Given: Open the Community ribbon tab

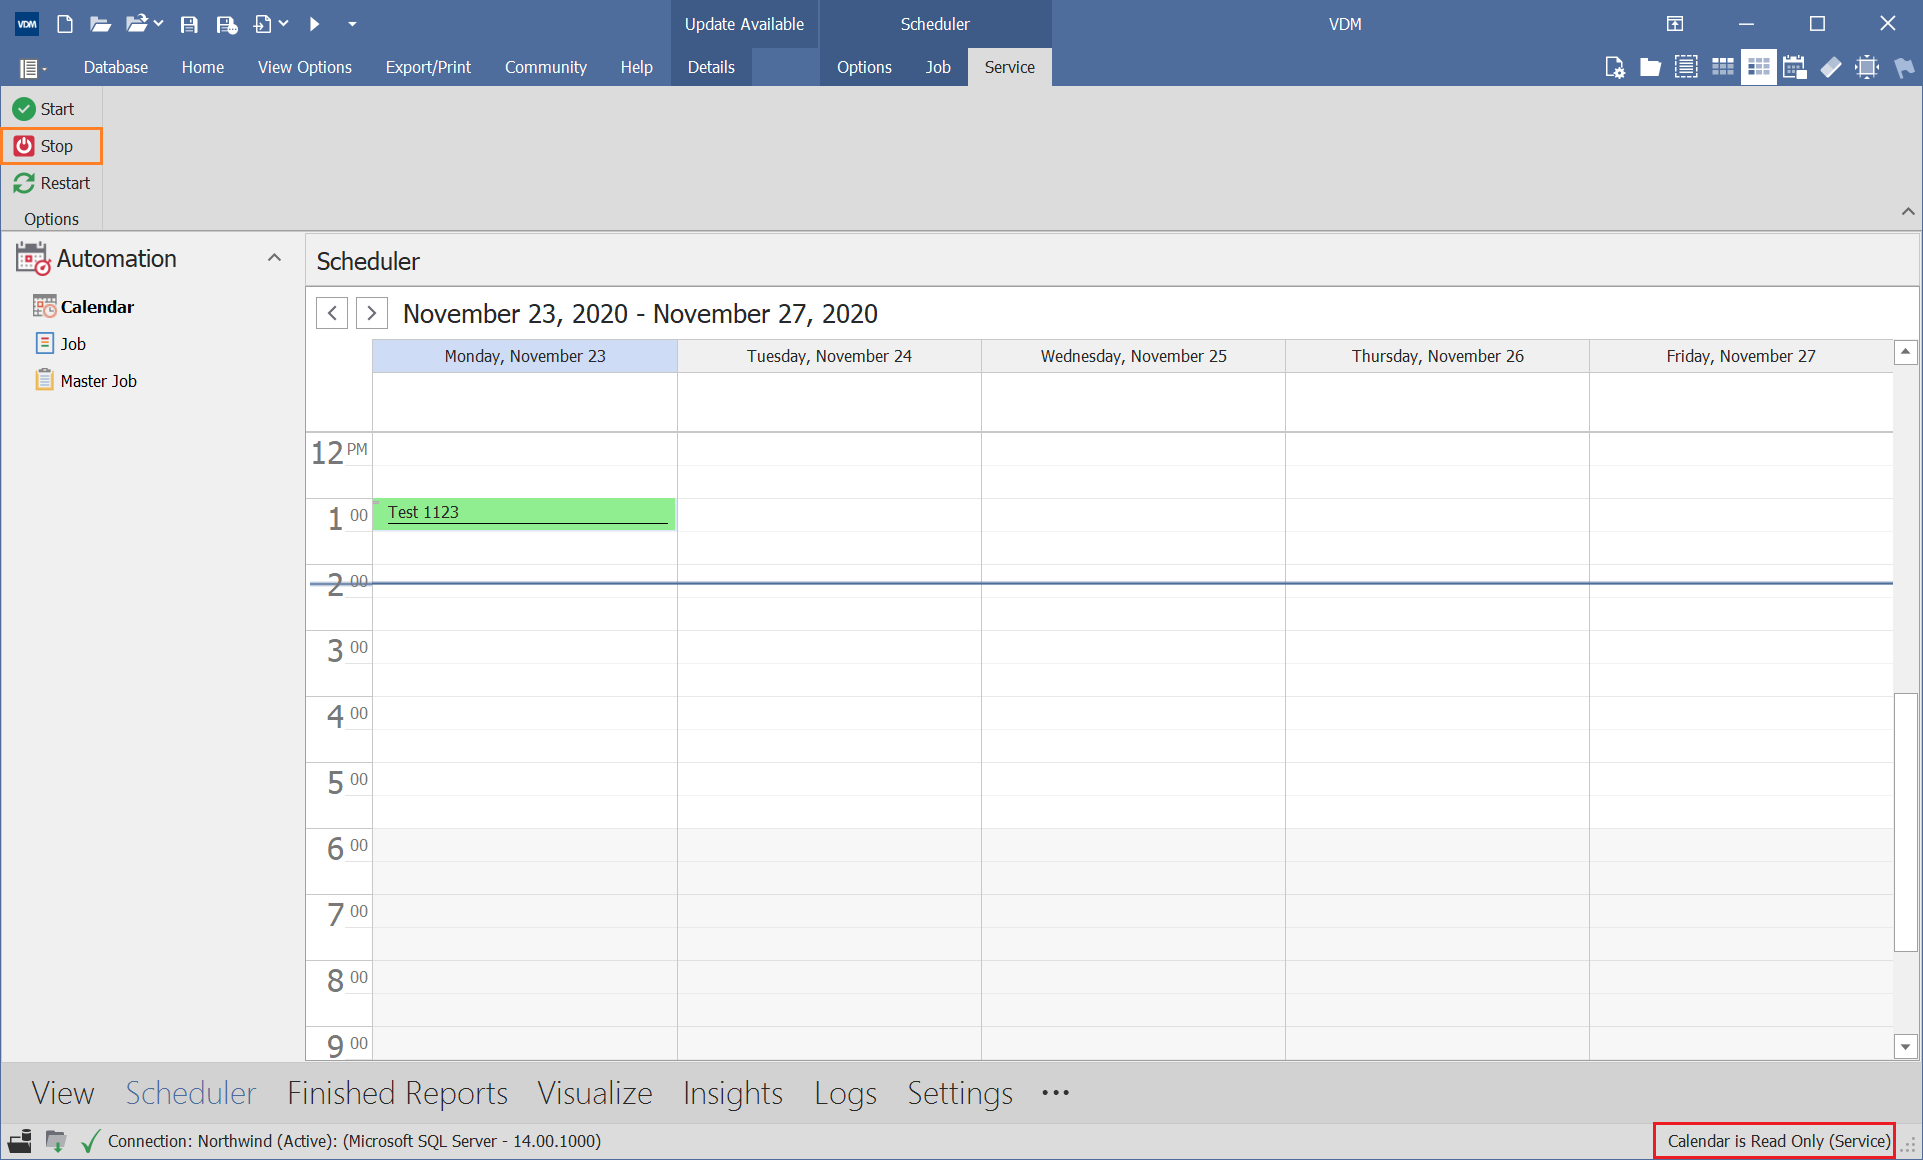Looking at the screenshot, I should pos(546,67).
